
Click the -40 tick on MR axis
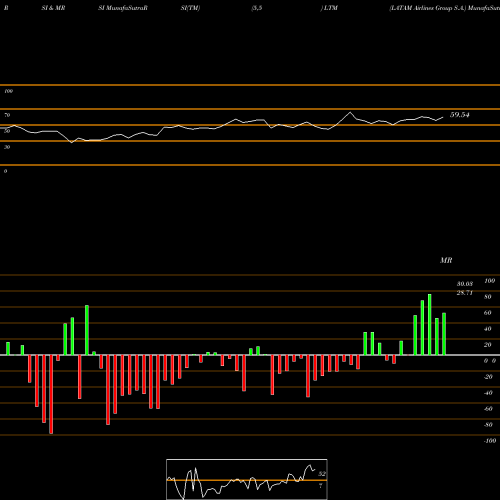[x=488, y=393]
